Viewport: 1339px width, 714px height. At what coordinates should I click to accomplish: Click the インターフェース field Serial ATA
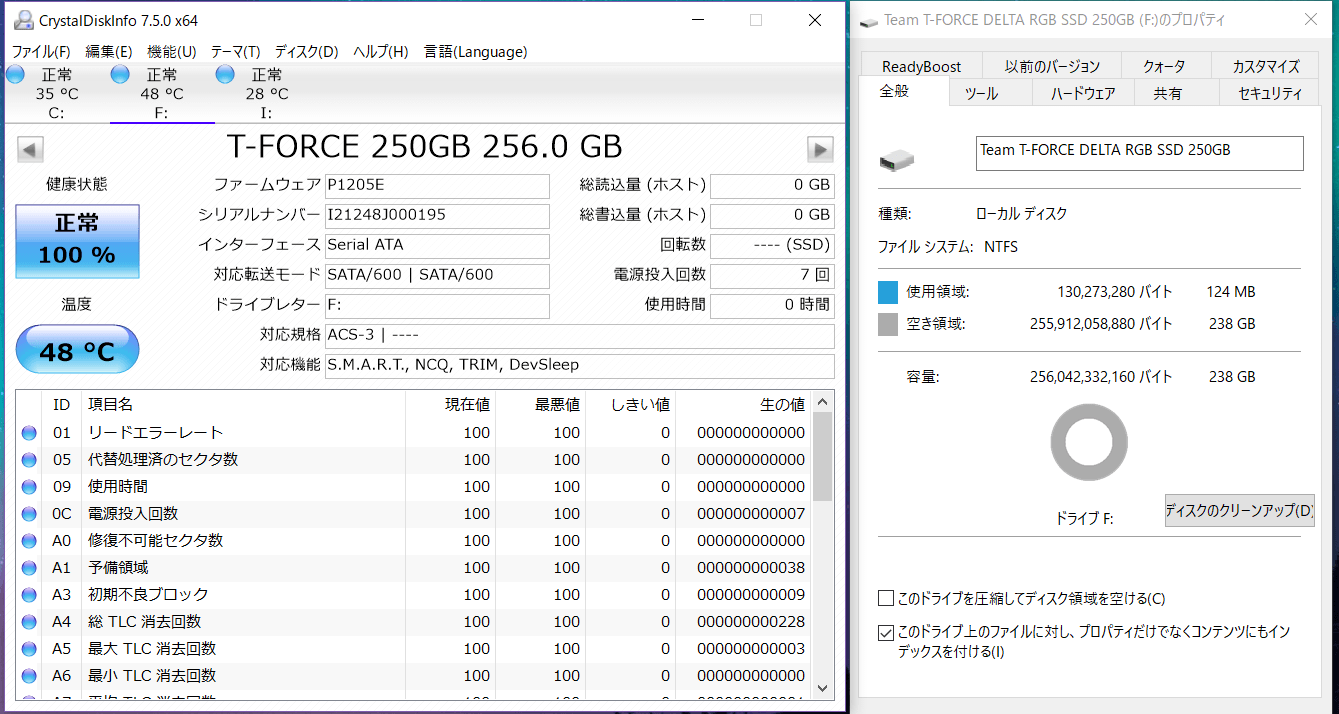(437, 245)
